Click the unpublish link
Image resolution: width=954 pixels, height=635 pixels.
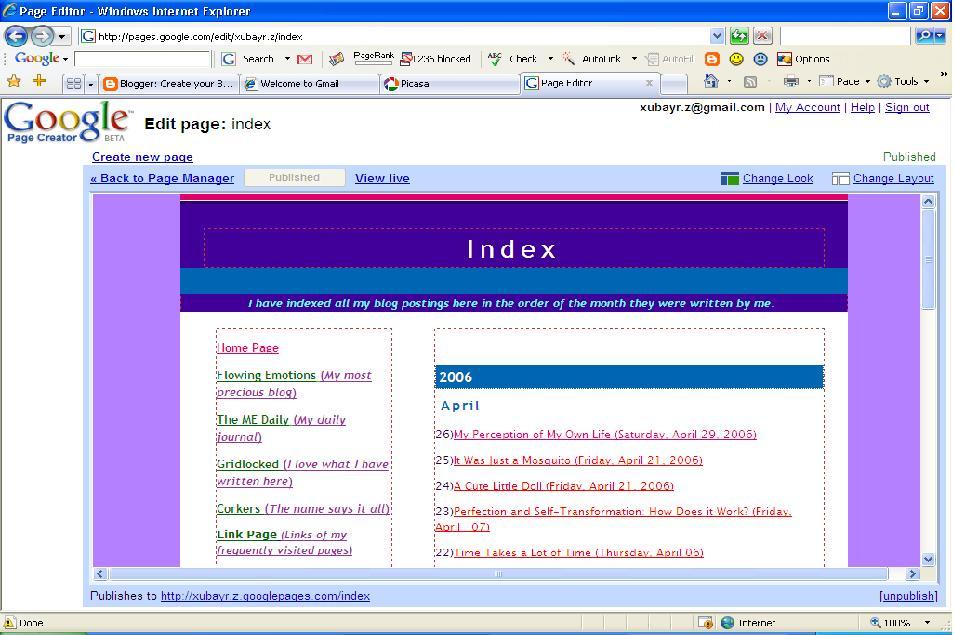pyautogui.click(x=908, y=596)
